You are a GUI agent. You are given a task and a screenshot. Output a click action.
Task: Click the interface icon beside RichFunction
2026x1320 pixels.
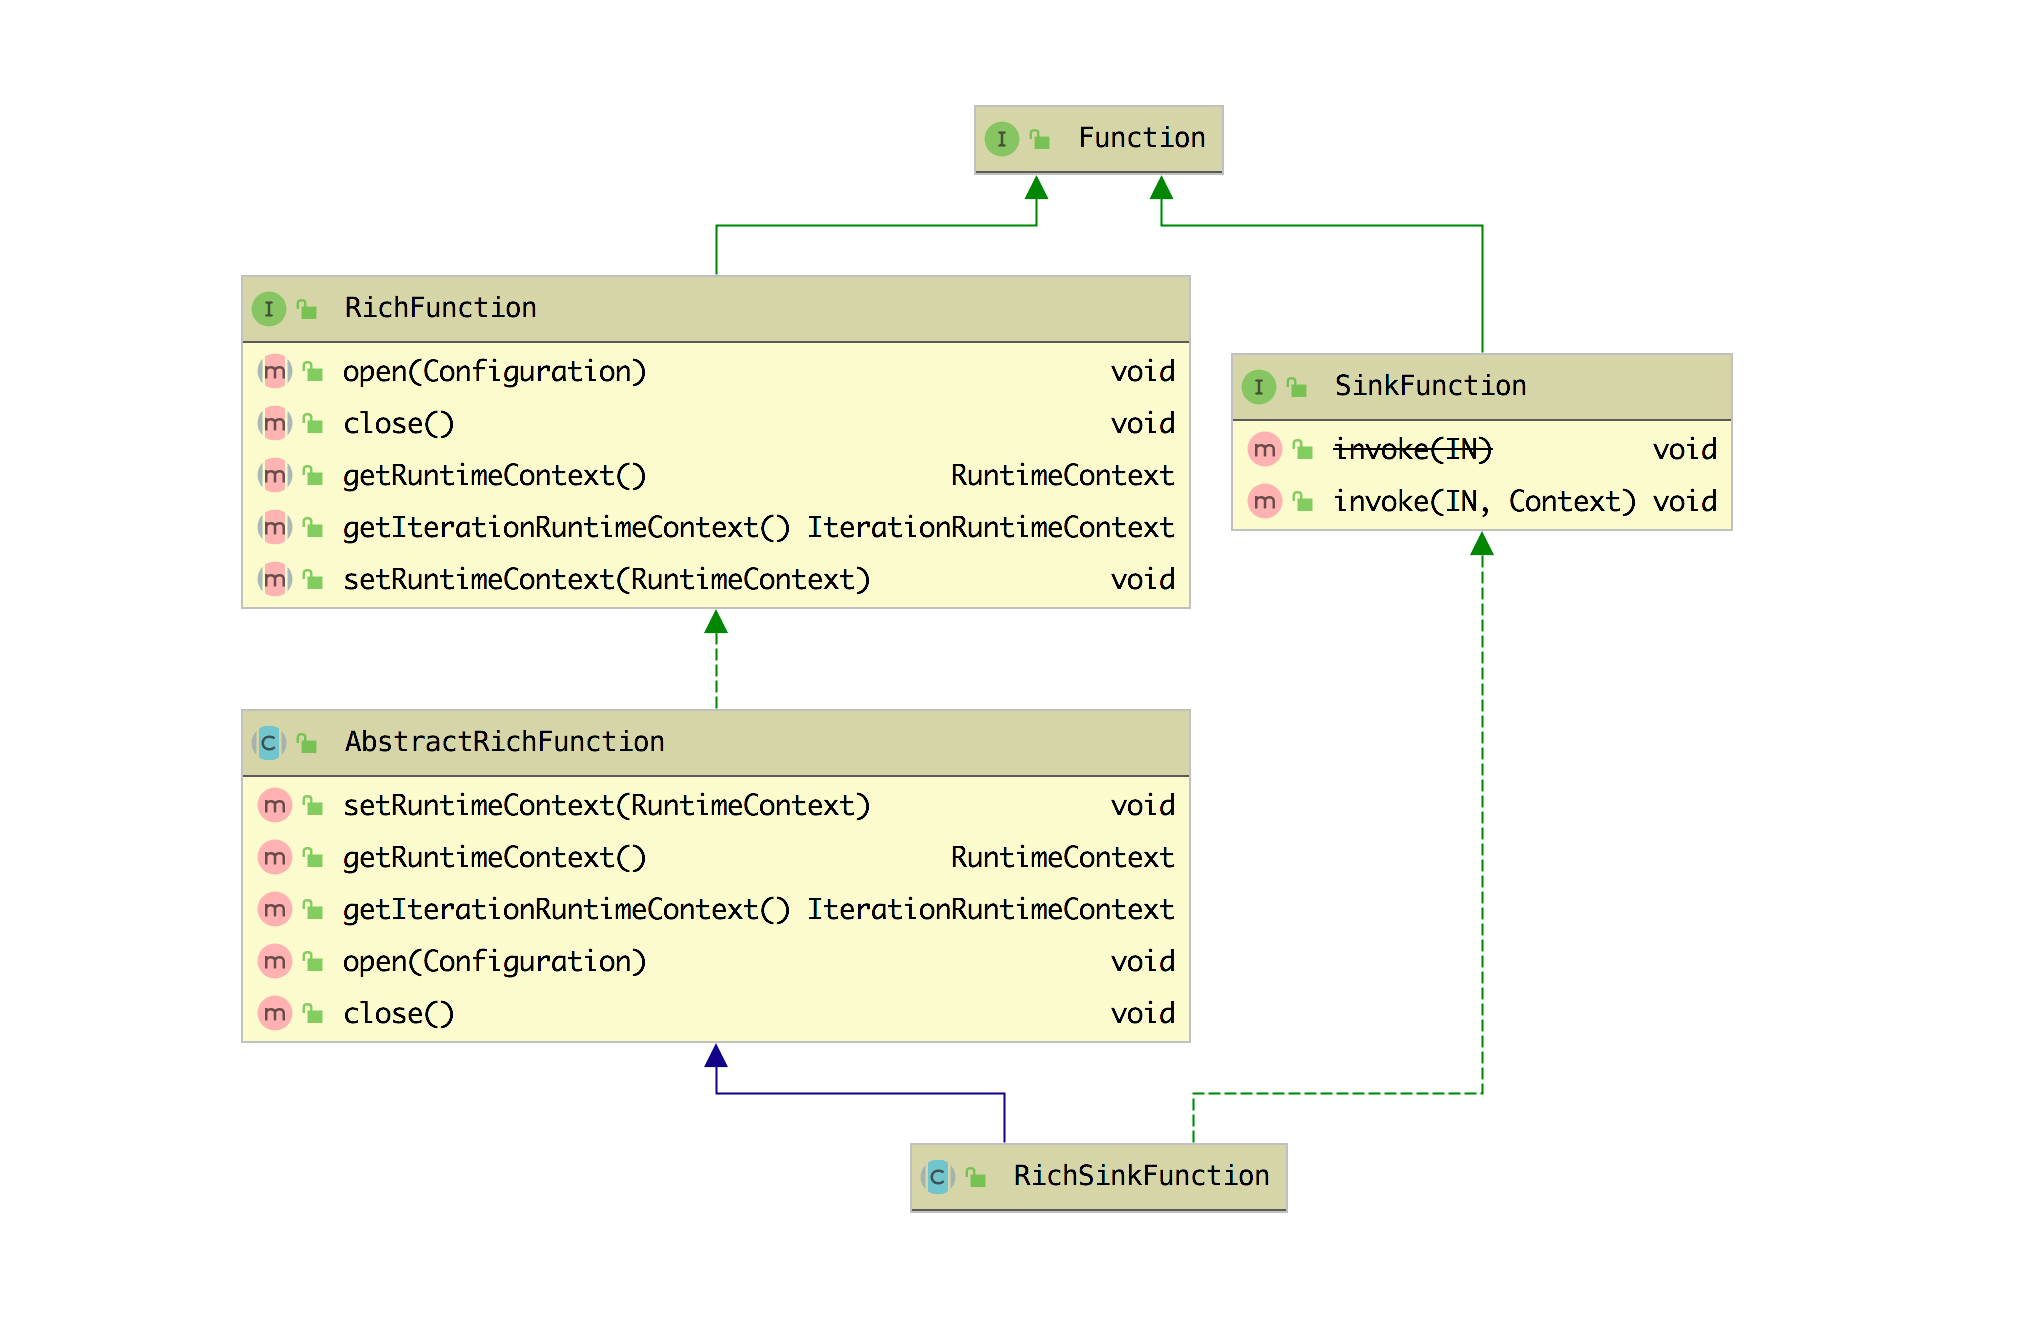point(268,309)
